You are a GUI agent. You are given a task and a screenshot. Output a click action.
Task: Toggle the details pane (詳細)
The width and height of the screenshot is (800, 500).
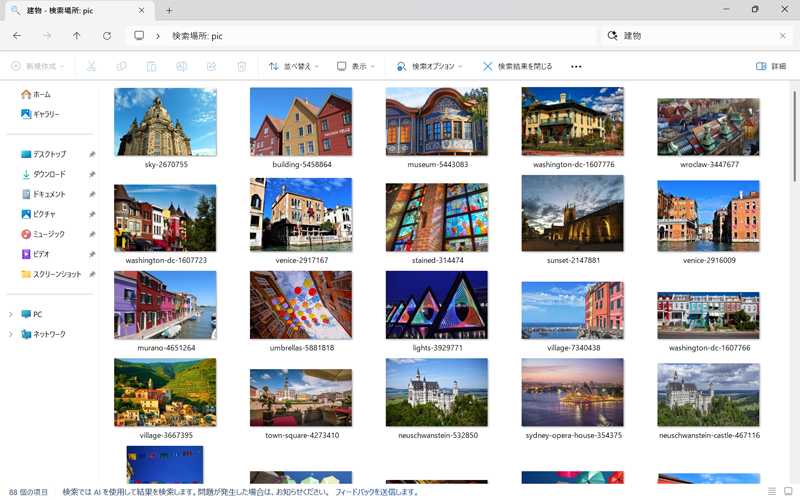pos(771,66)
